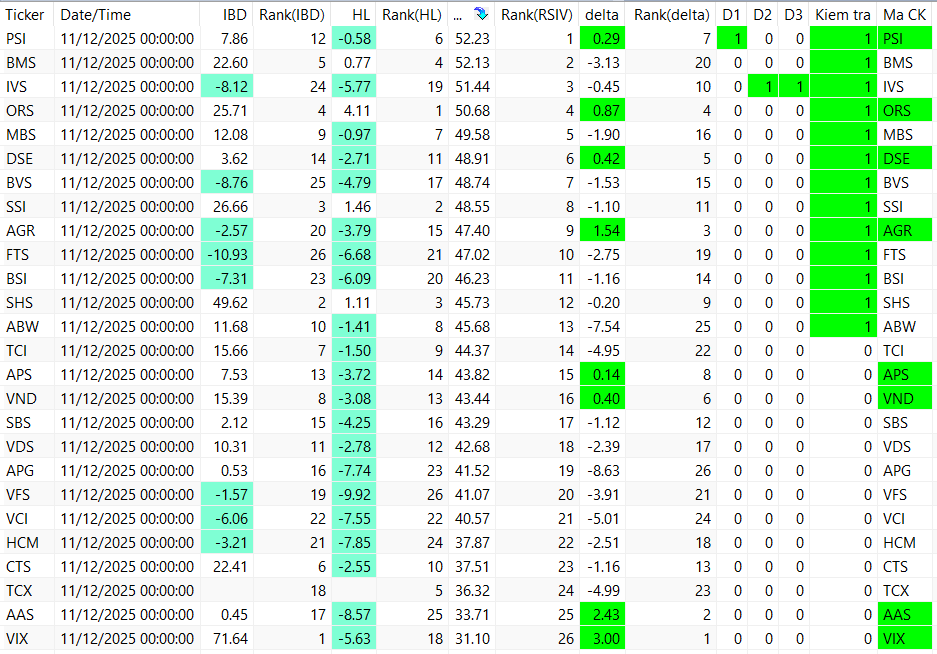
Task: Click the Rank(IBD) column header
Action: click(x=292, y=14)
